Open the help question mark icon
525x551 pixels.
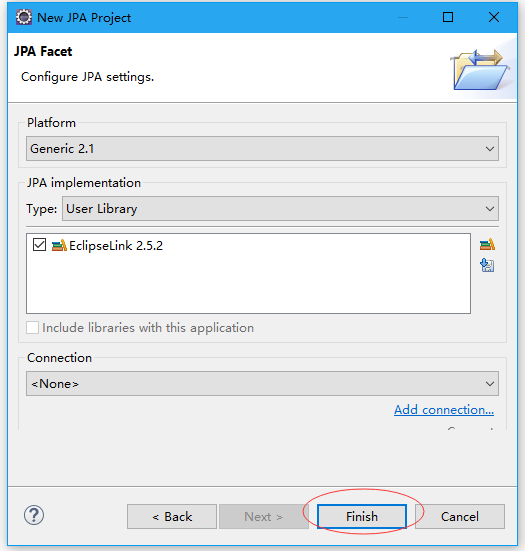coord(34,516)
